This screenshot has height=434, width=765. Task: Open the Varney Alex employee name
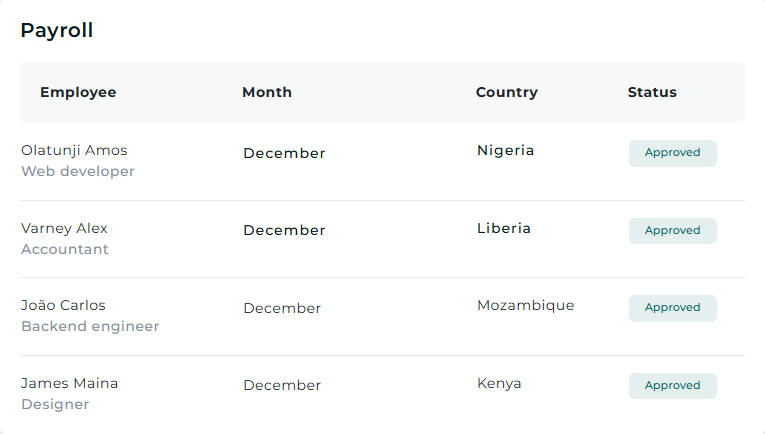coord(64,228)
